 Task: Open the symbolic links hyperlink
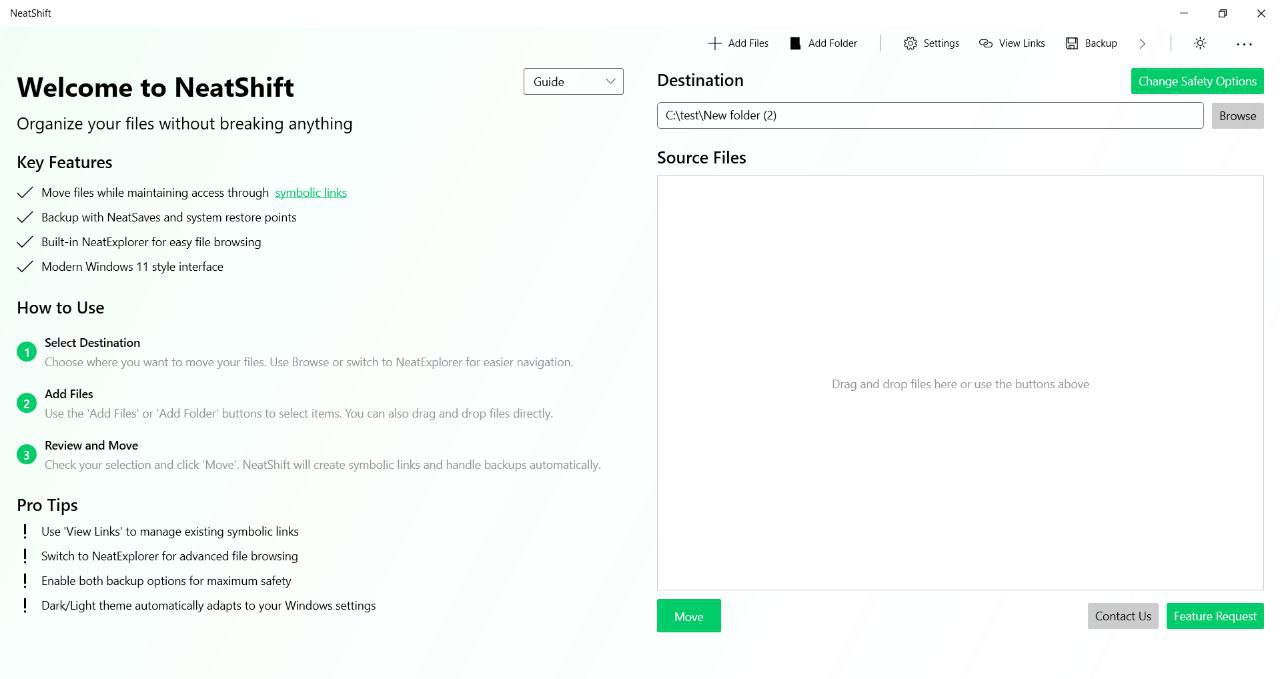311,193
